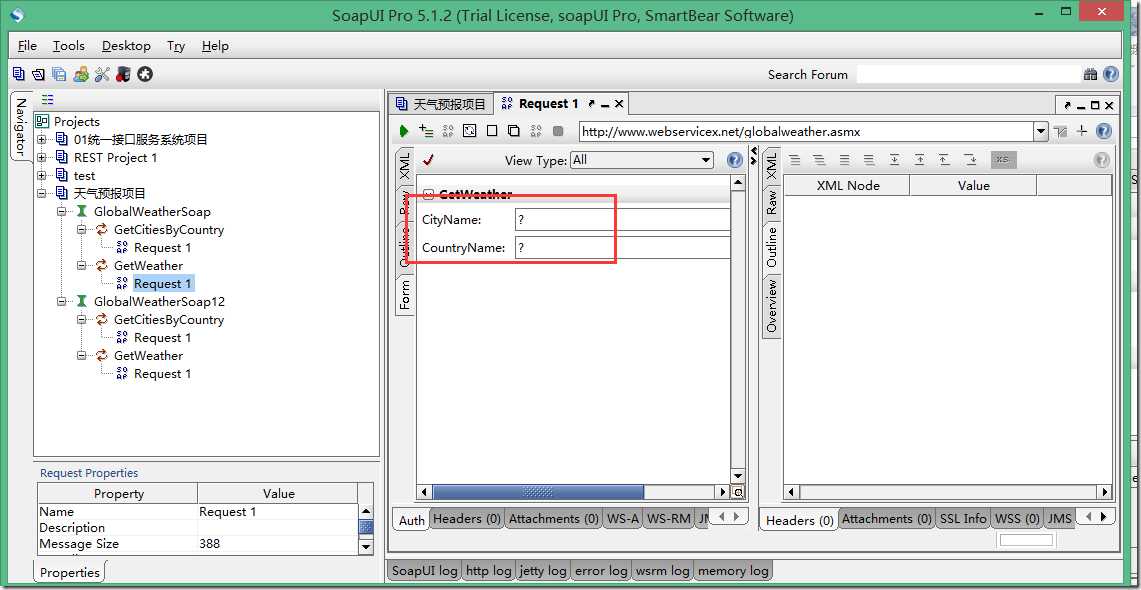Open the http log tab
The height and width of the screenshot is (590, 1141).
pyautogui.click(x=488, y=570)
